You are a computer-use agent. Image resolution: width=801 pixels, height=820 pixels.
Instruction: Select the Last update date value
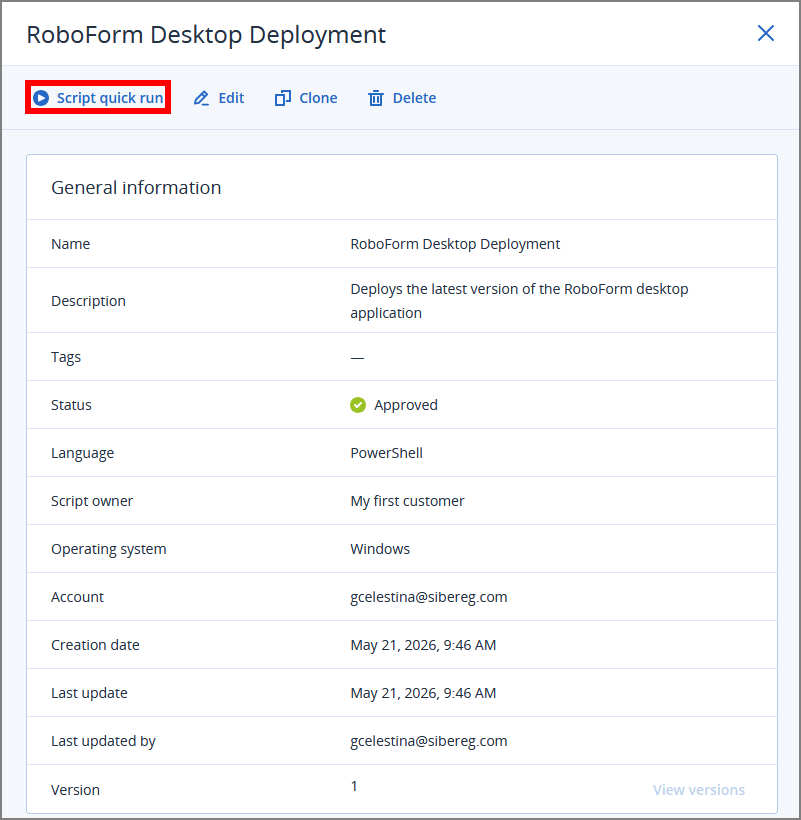point(423,693)
